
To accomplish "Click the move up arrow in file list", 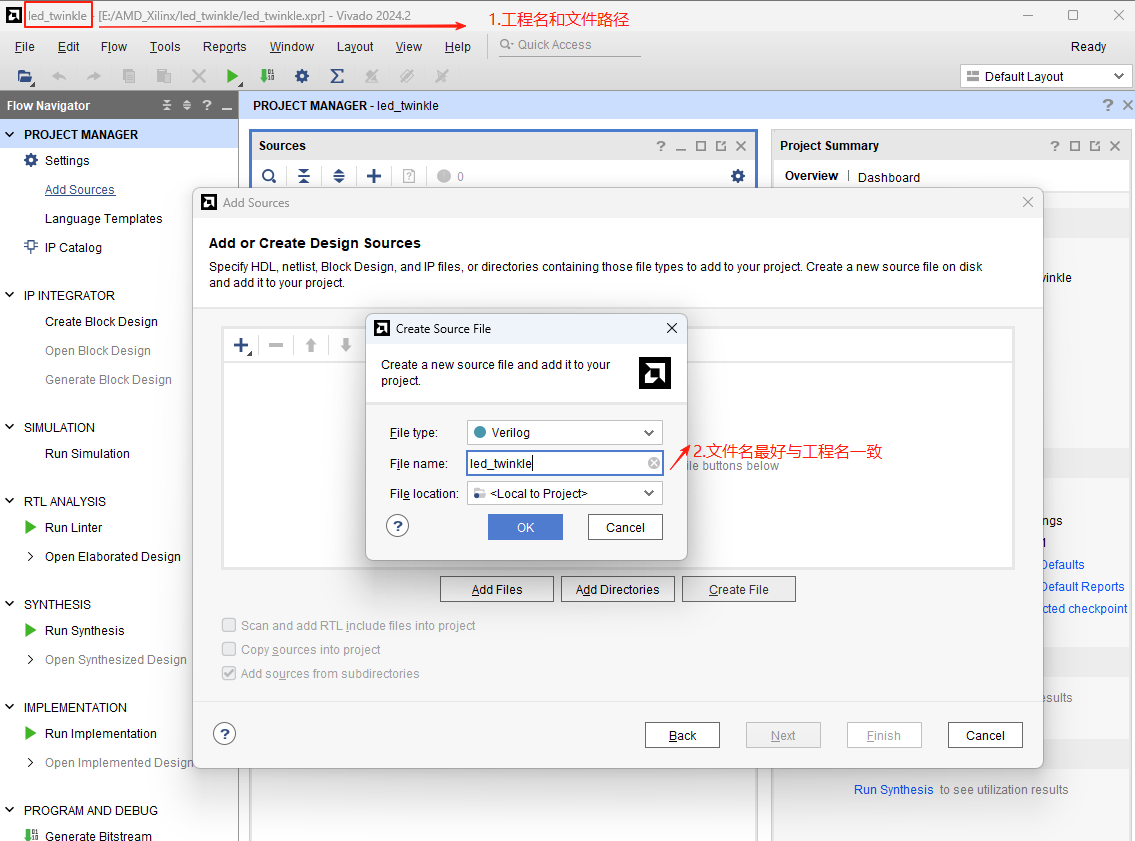I will pyautogui.click(x=311, y=345).
